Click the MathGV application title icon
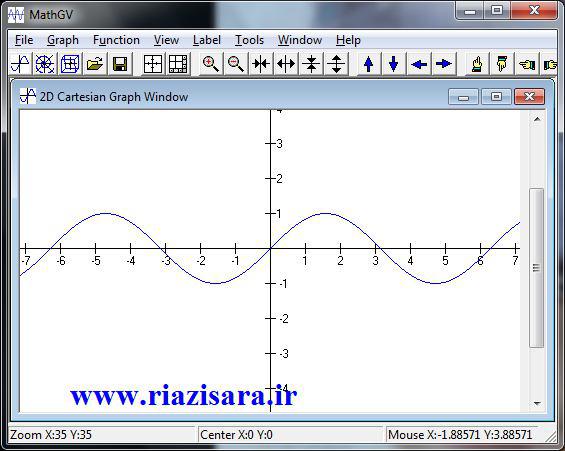Viewport: 565px width, 451px height. pos(16,15)
